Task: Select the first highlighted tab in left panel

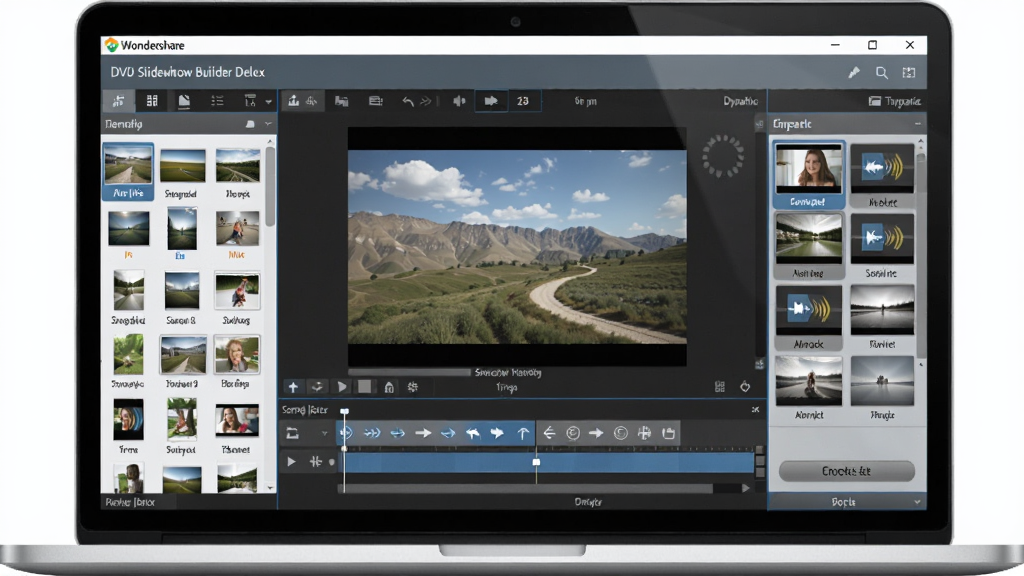Action: click(119, 101)
